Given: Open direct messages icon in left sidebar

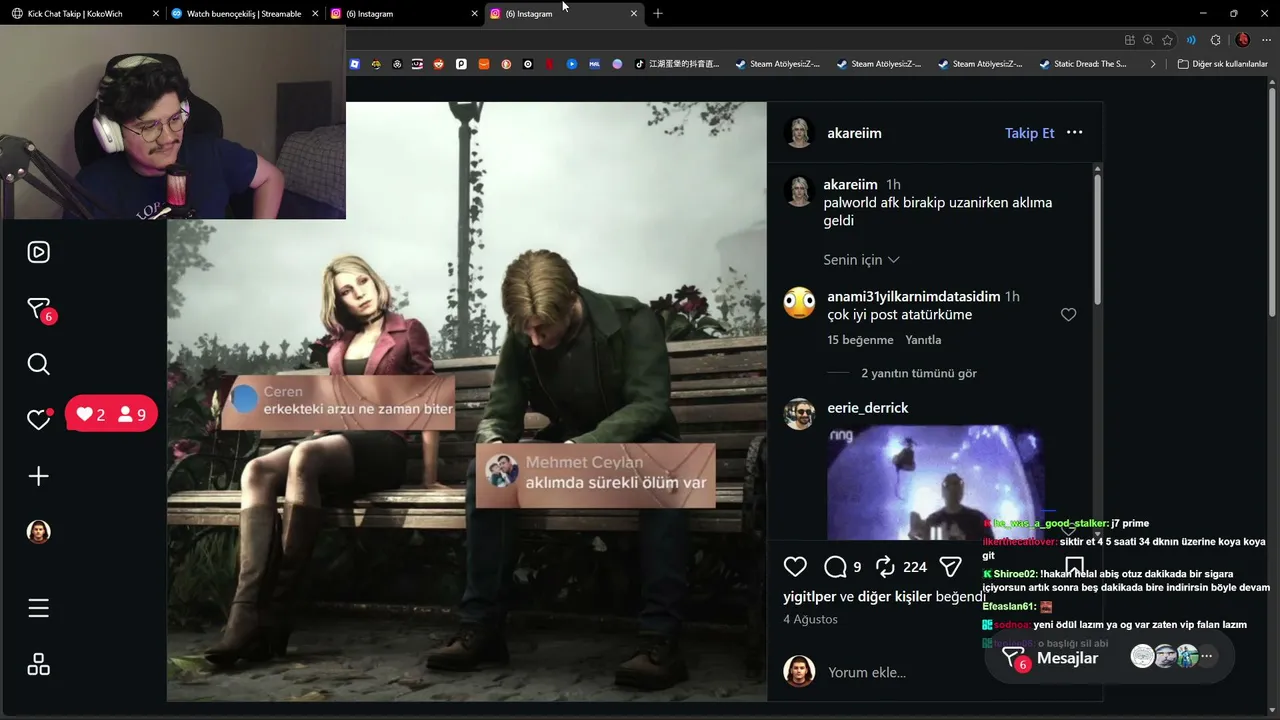Looking at the screenshot, I should pyautogui.click(x=38, y=309).
